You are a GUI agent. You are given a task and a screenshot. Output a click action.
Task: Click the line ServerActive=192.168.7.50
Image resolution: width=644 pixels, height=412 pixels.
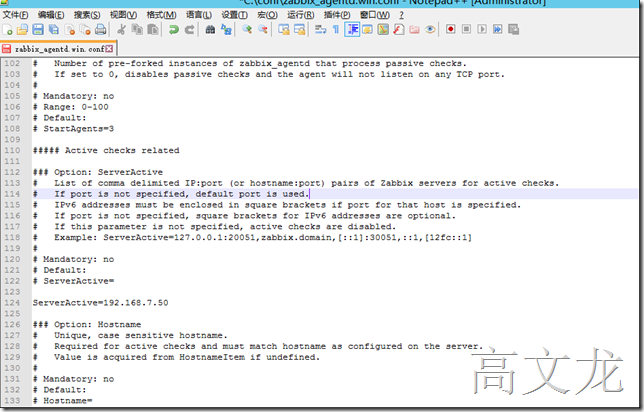pyautogui.click(x=101, y=303)
